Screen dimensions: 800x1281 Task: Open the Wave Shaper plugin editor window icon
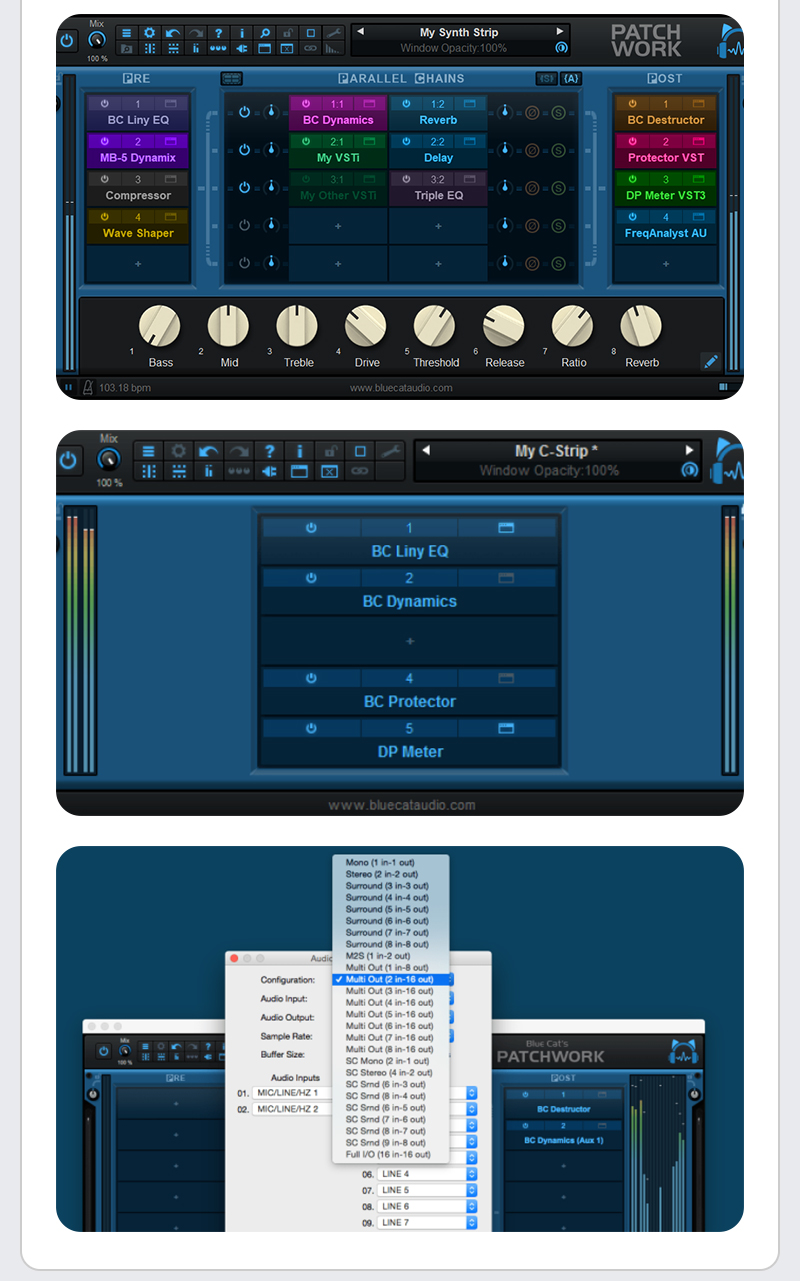(x=170, y=217)
